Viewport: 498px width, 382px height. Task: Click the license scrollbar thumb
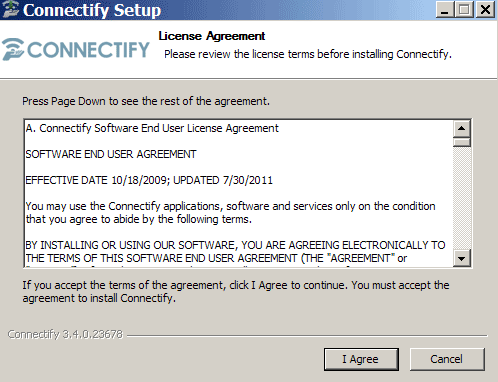click(462, 142)
